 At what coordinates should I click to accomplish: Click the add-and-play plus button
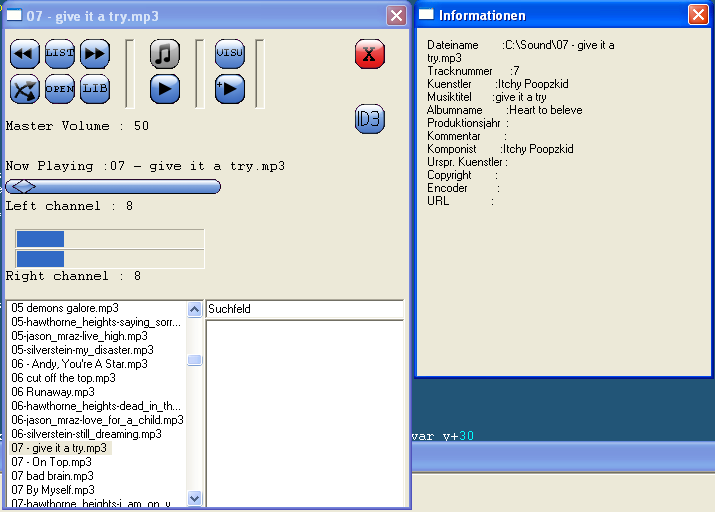click(230, 89)
